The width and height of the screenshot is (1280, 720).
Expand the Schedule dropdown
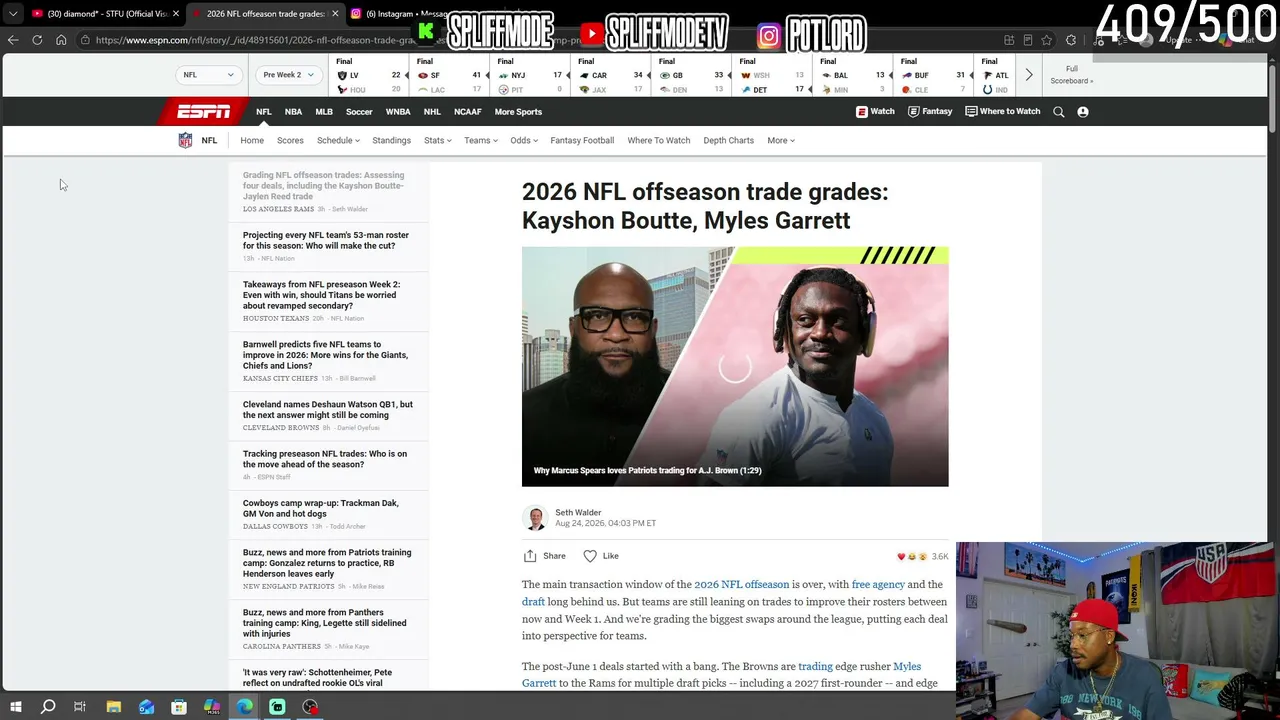tap(338, 140)
